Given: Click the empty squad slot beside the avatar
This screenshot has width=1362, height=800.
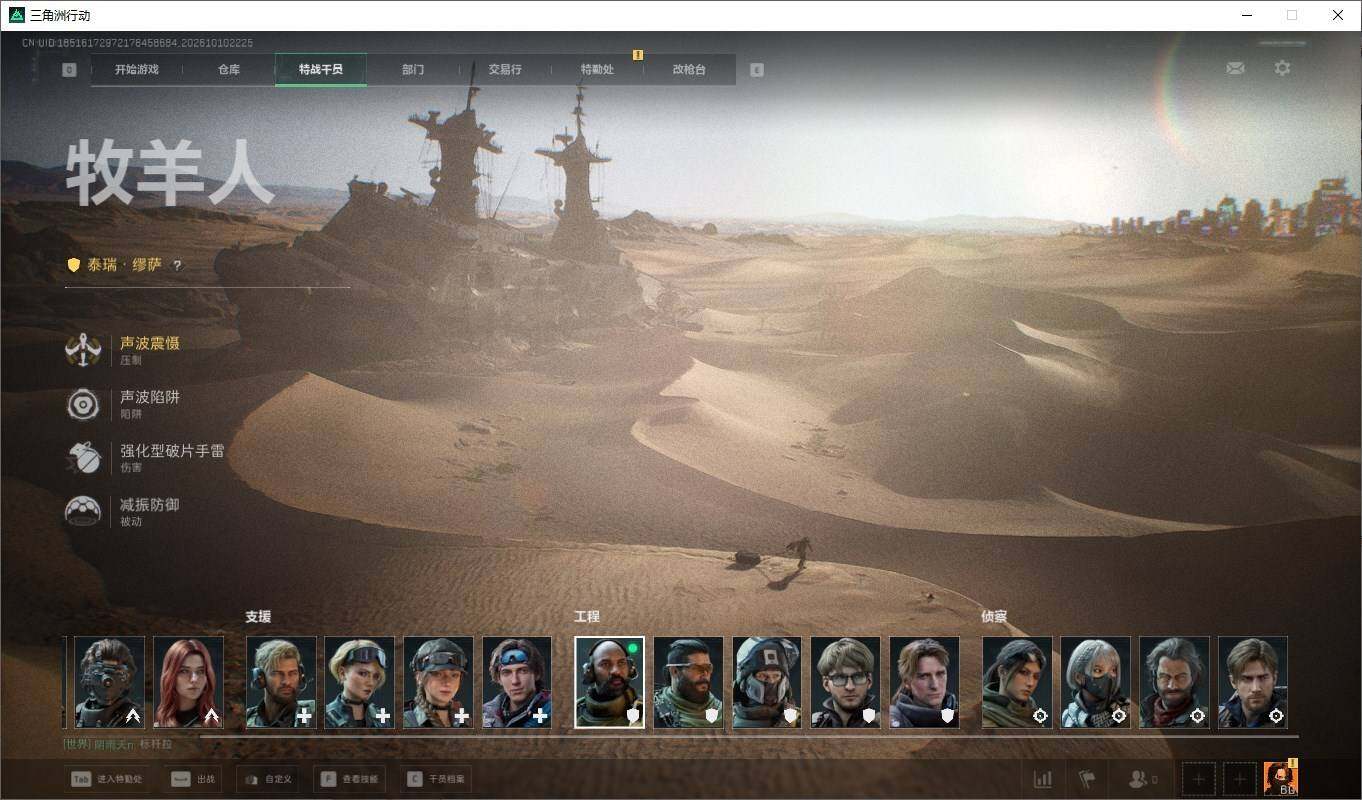Looking at the screenshot, I should coord(1240,778).
